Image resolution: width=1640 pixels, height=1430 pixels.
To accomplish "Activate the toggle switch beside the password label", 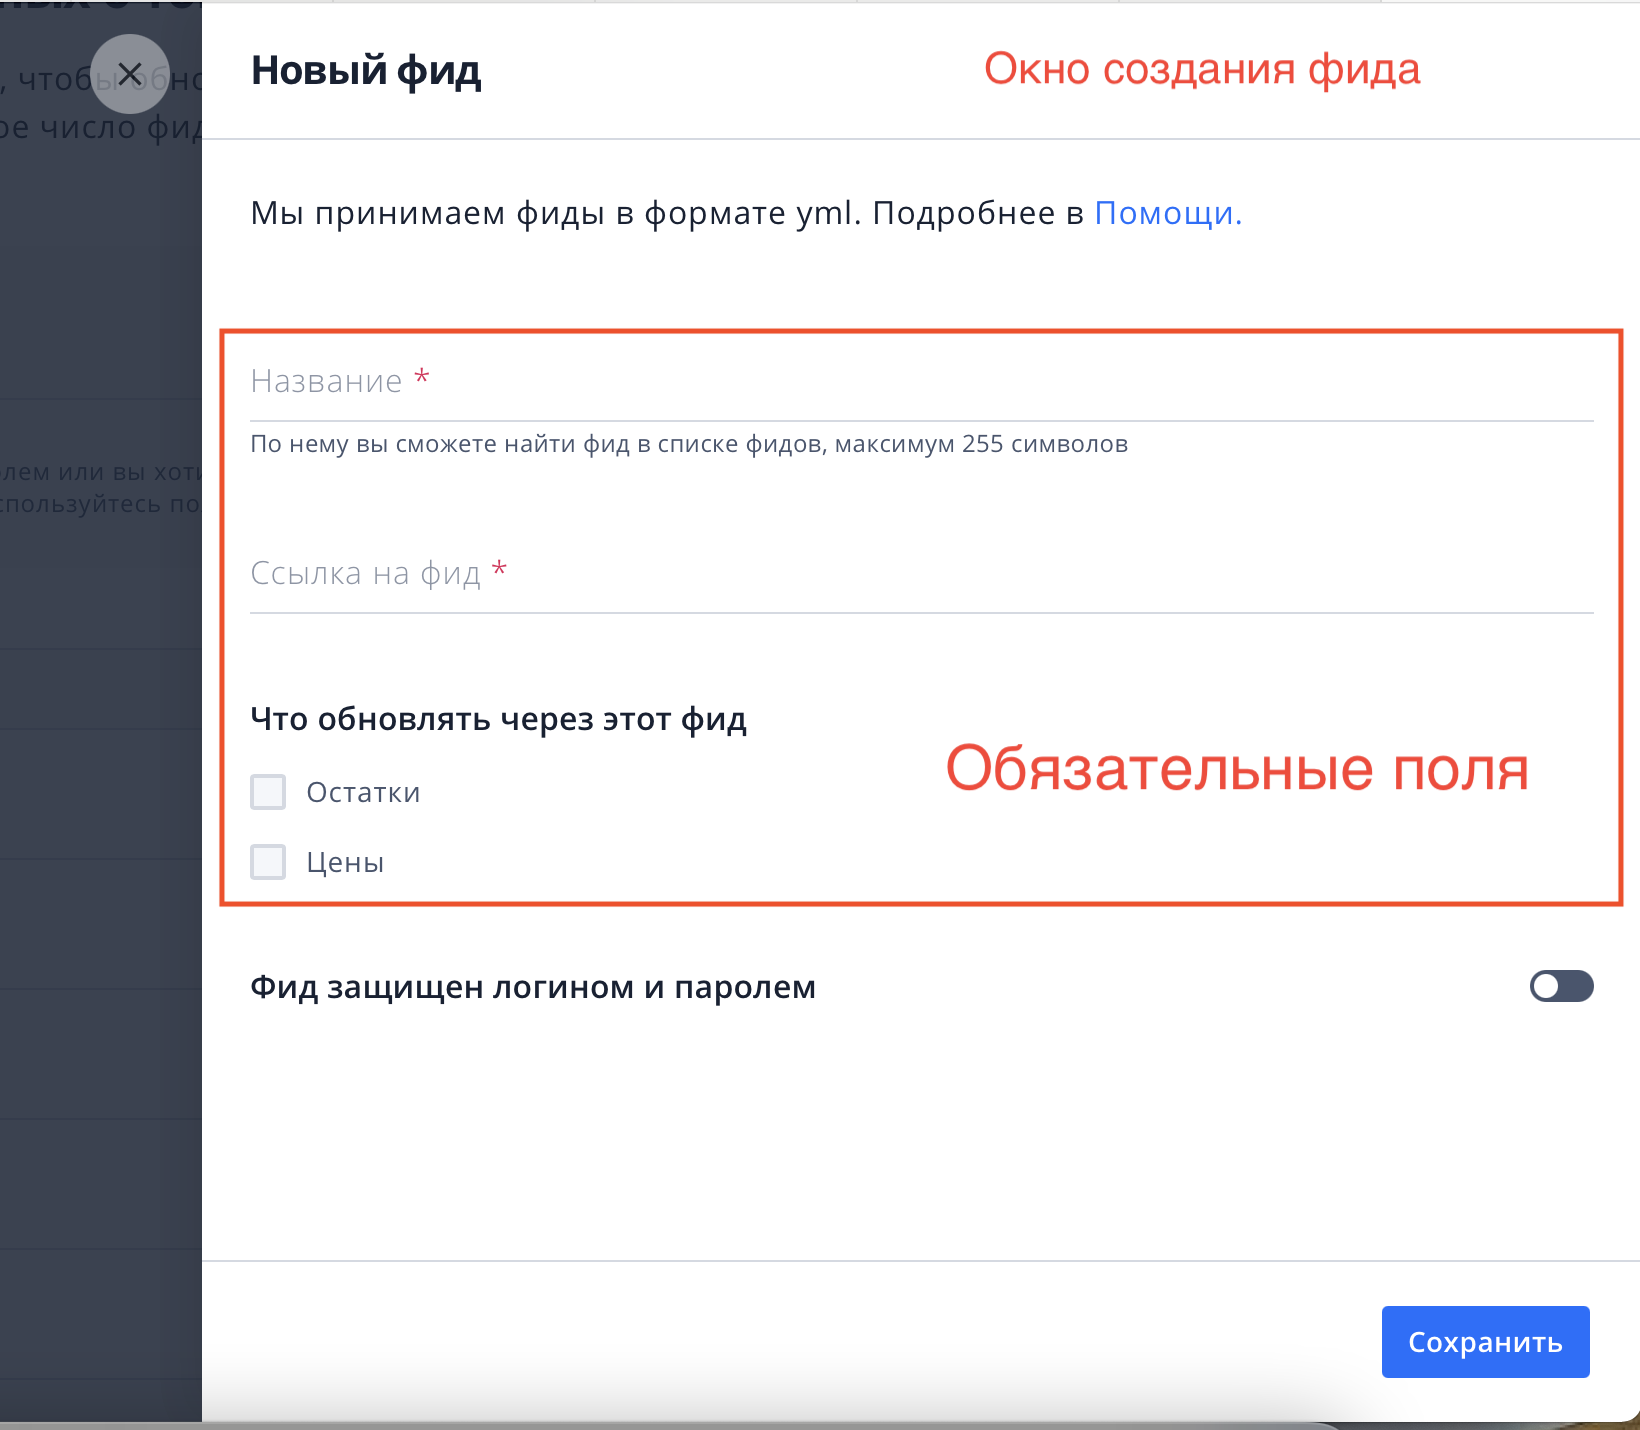I will tap(1561, 987).
